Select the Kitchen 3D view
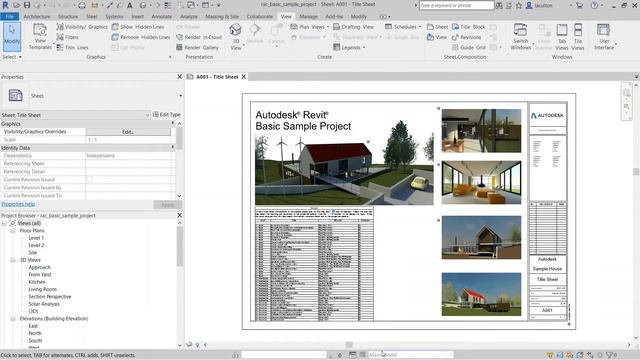640x360 pixels. point(37,282)
